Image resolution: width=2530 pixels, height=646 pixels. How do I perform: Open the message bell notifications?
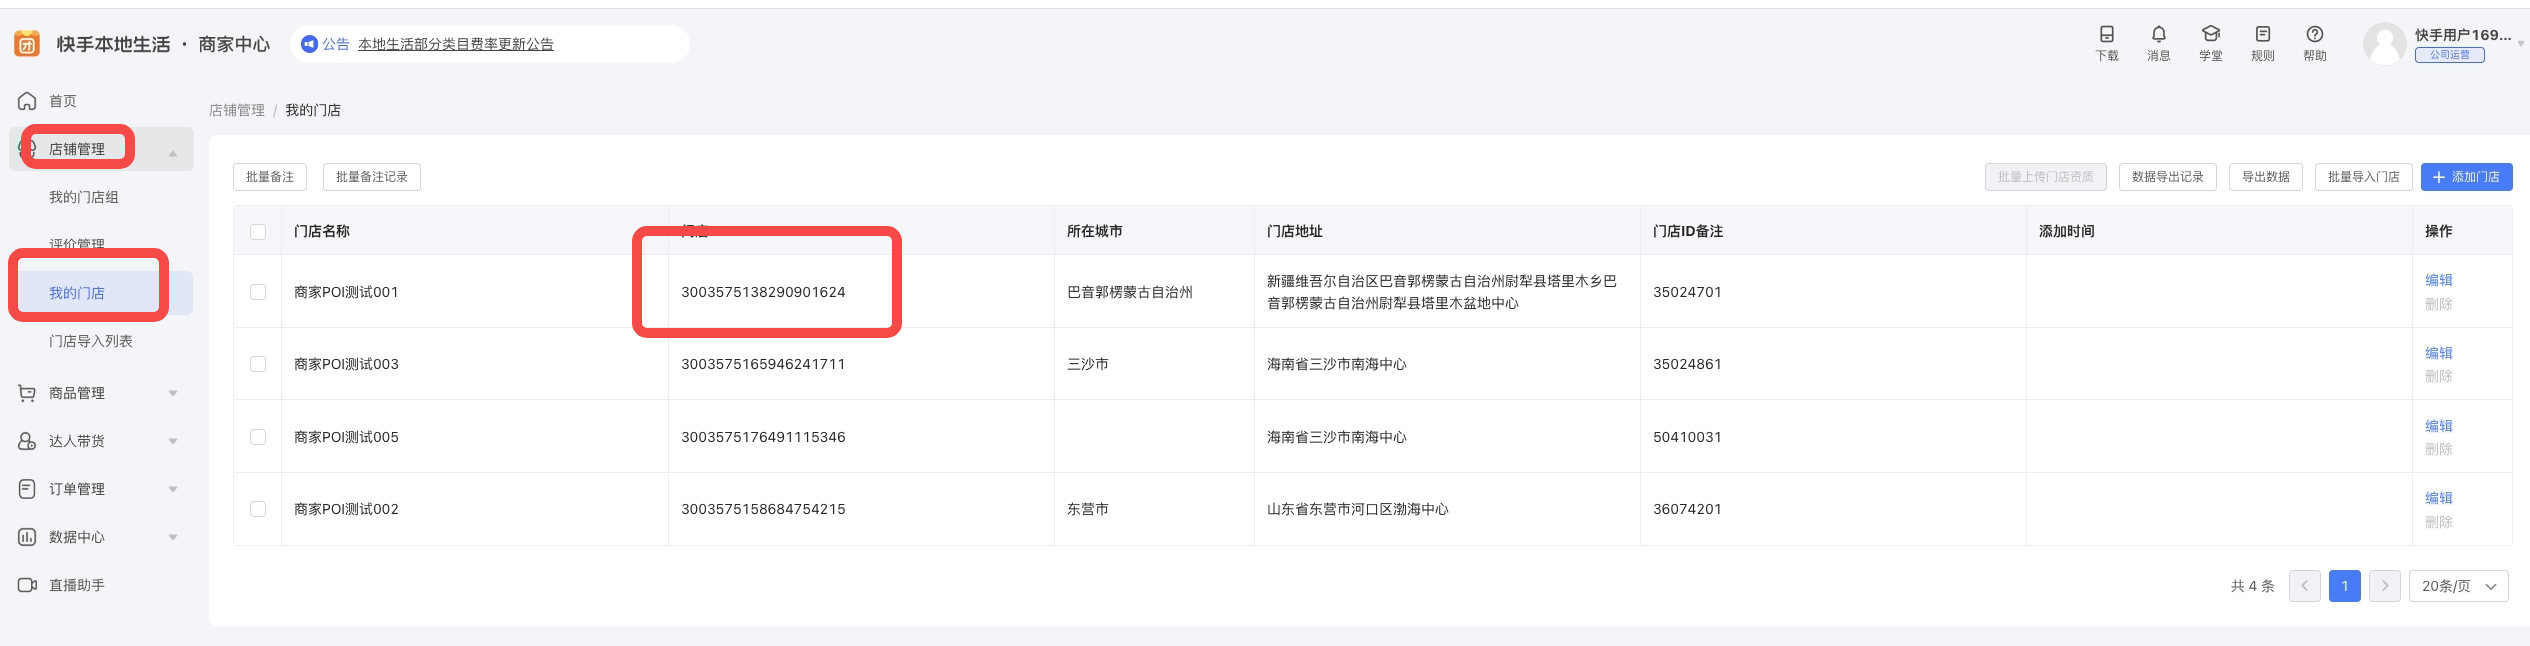(2158, 35)
